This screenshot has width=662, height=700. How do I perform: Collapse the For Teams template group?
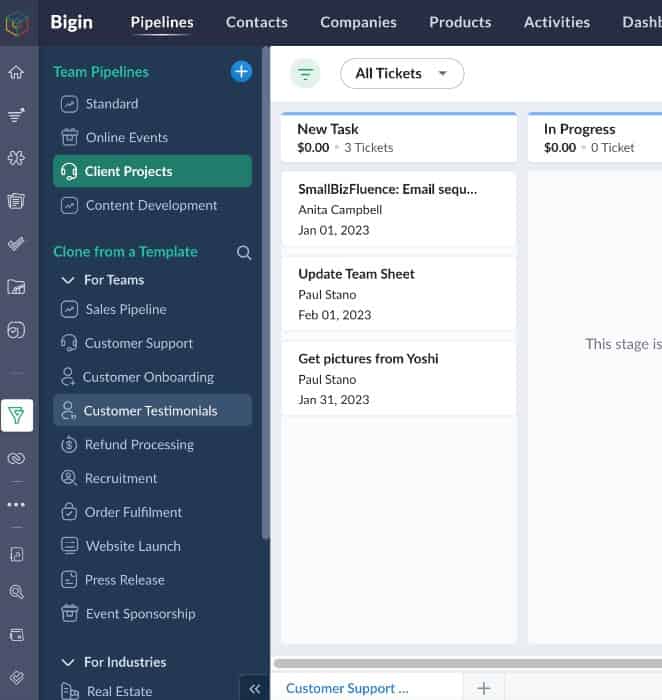click(x=68, y=280)
